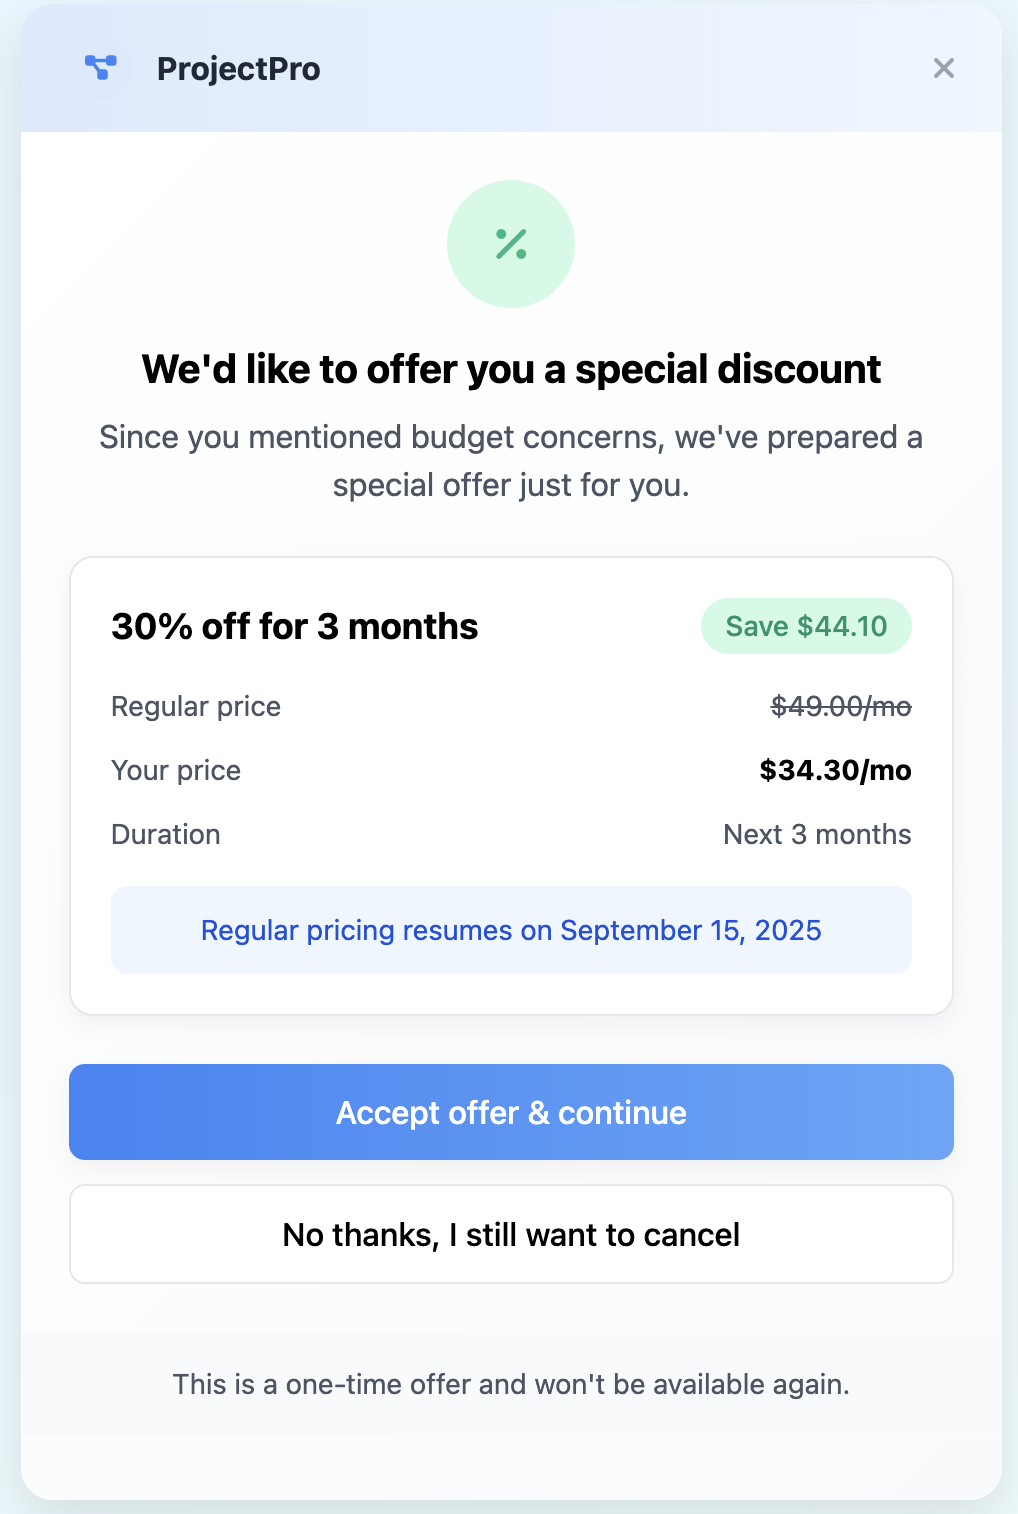
Task: Click the Save $44.10 badge
Action: pos(806,626)
